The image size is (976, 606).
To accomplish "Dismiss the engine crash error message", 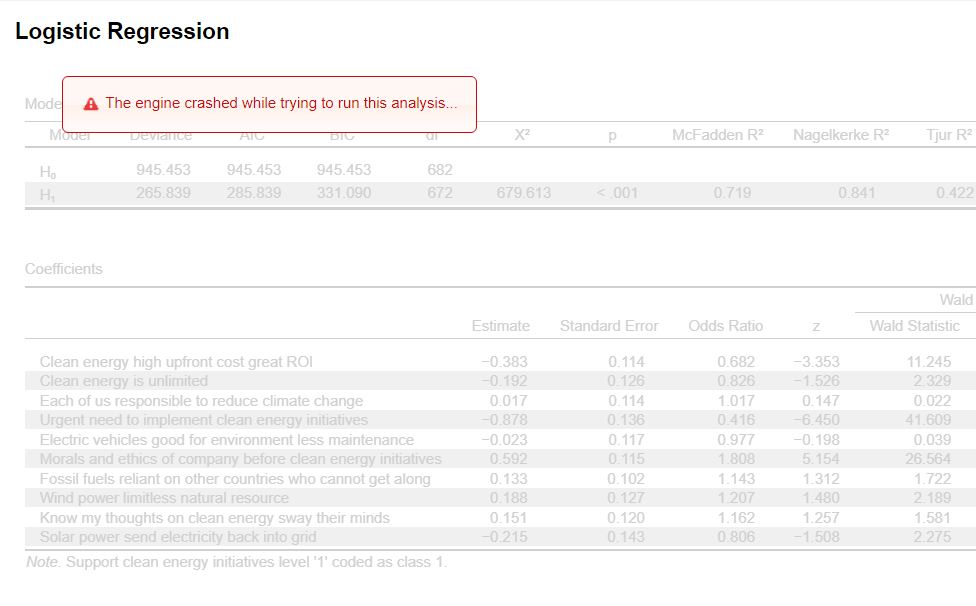I will pos(270,103).
